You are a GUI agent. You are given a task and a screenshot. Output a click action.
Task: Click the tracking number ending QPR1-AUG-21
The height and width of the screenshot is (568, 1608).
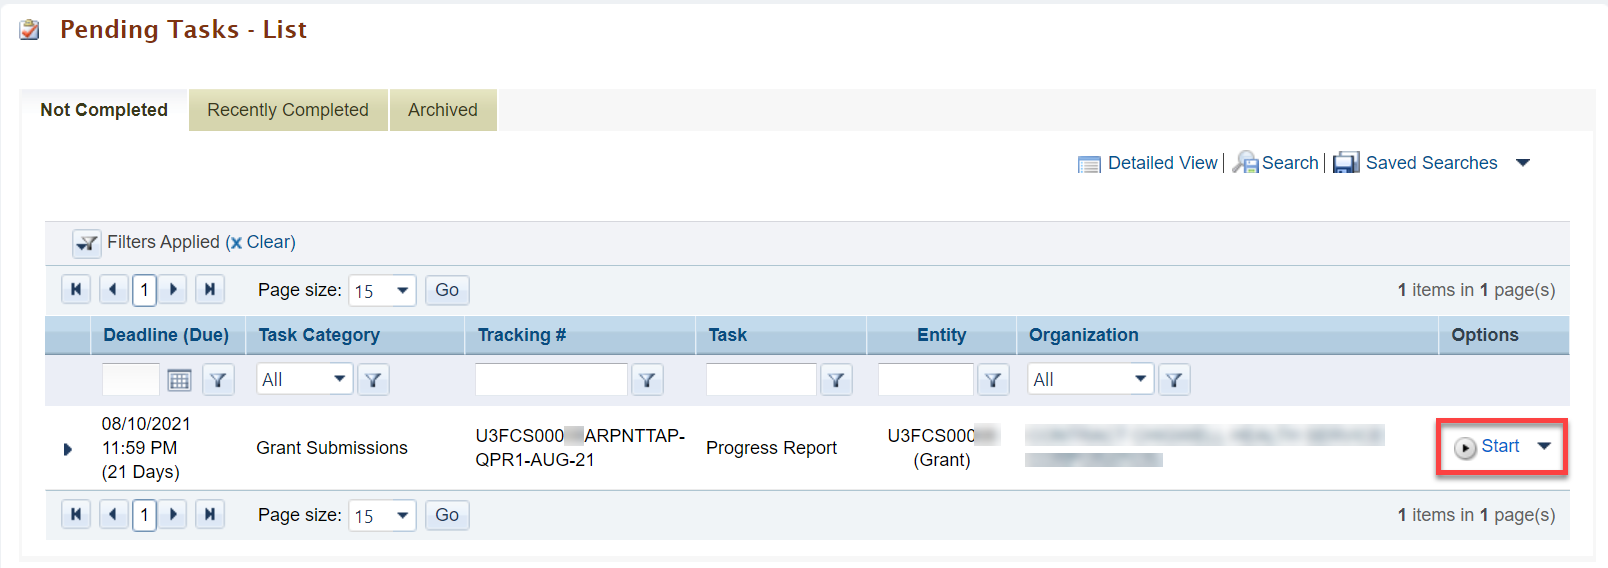click(580, 448)
